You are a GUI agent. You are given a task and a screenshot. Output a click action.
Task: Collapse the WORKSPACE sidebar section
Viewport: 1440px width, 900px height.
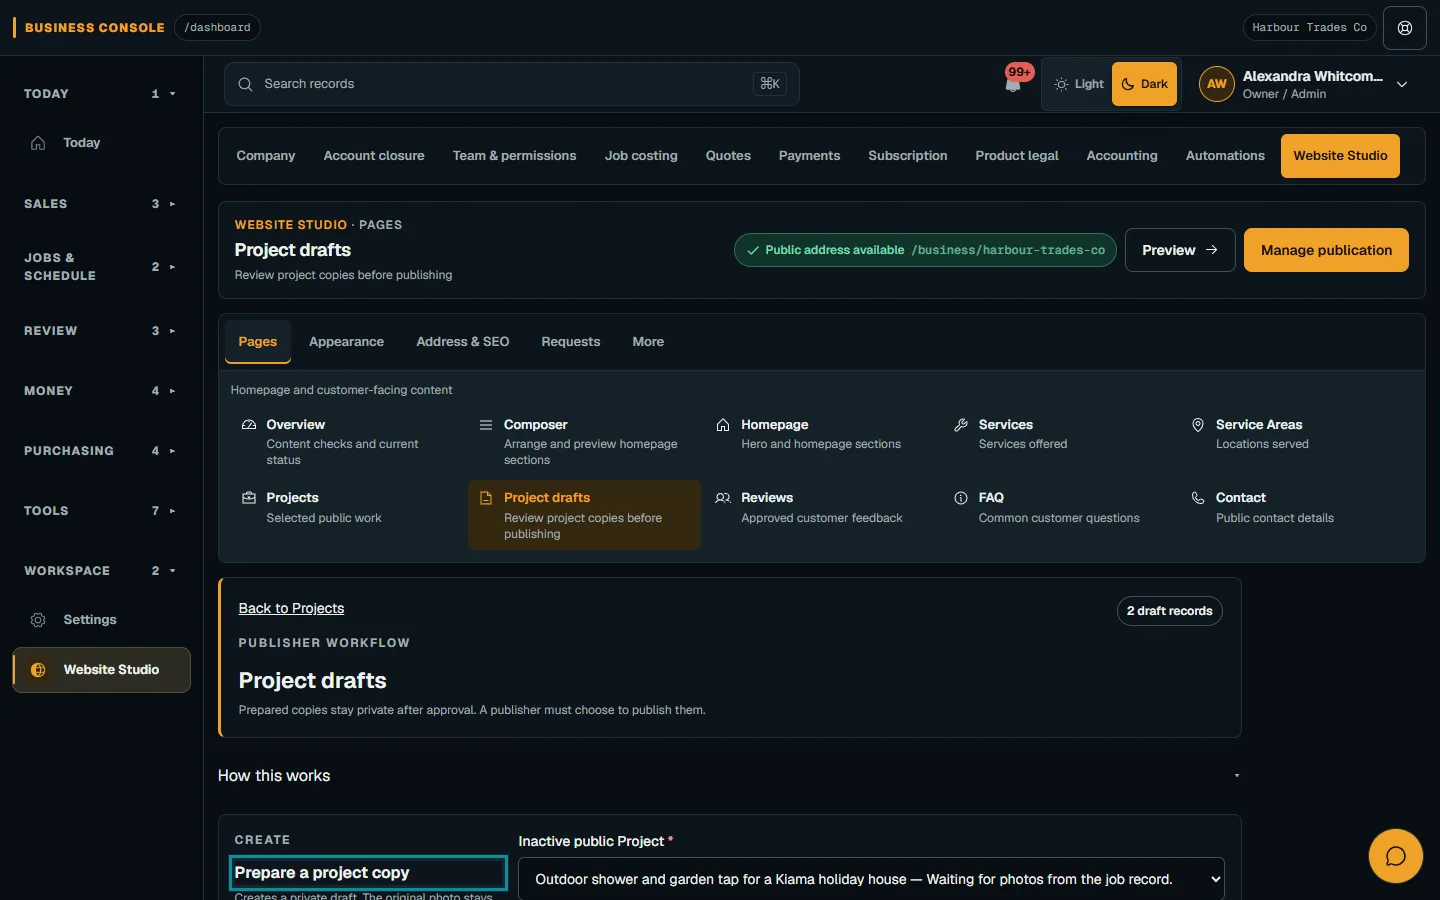100,571
